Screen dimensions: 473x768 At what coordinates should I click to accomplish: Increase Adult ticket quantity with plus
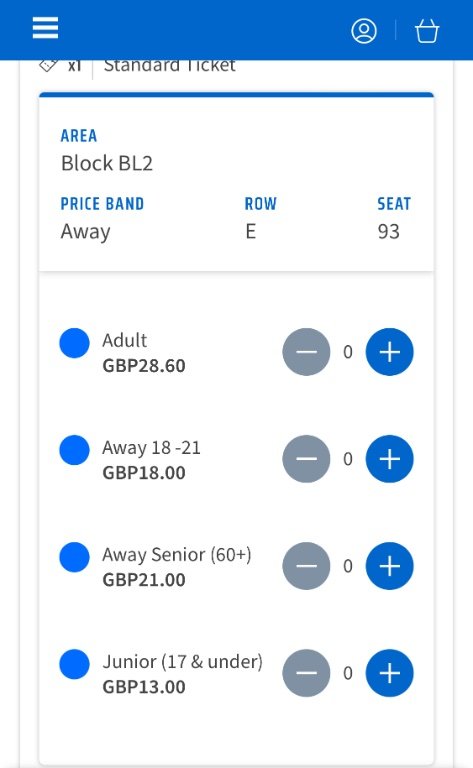click(389, 352)
